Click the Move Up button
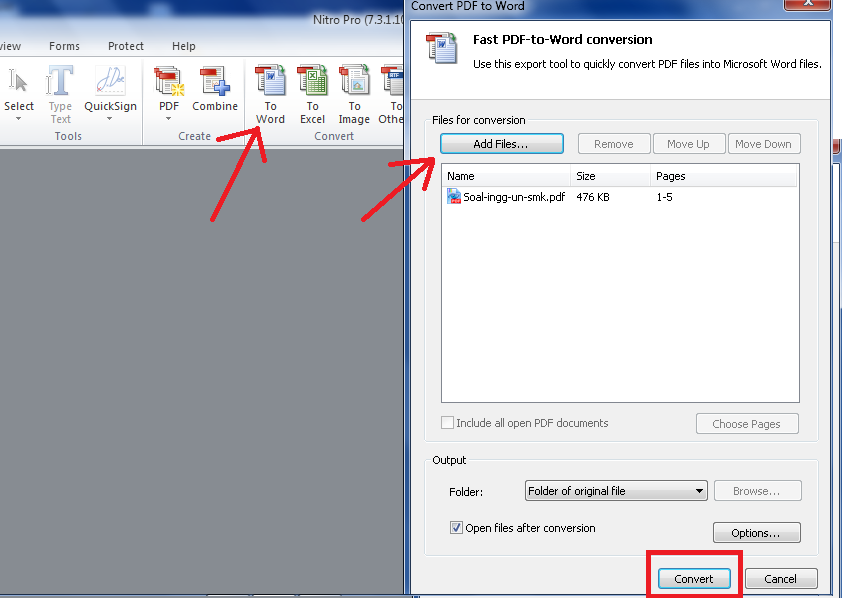 point(688,144)
